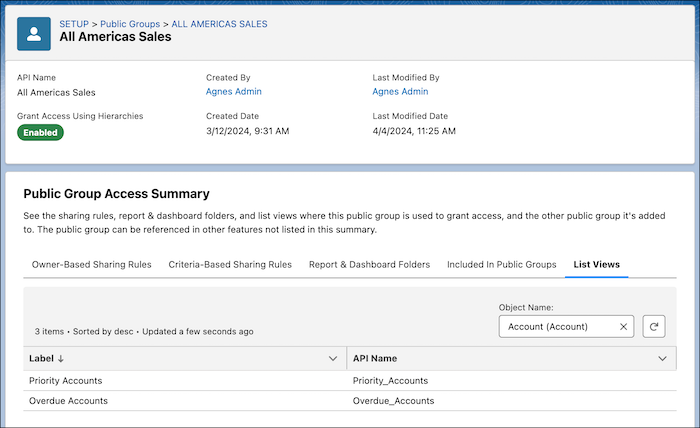Open Agnes Admin under Last Modified By

[x=400, y=91]
